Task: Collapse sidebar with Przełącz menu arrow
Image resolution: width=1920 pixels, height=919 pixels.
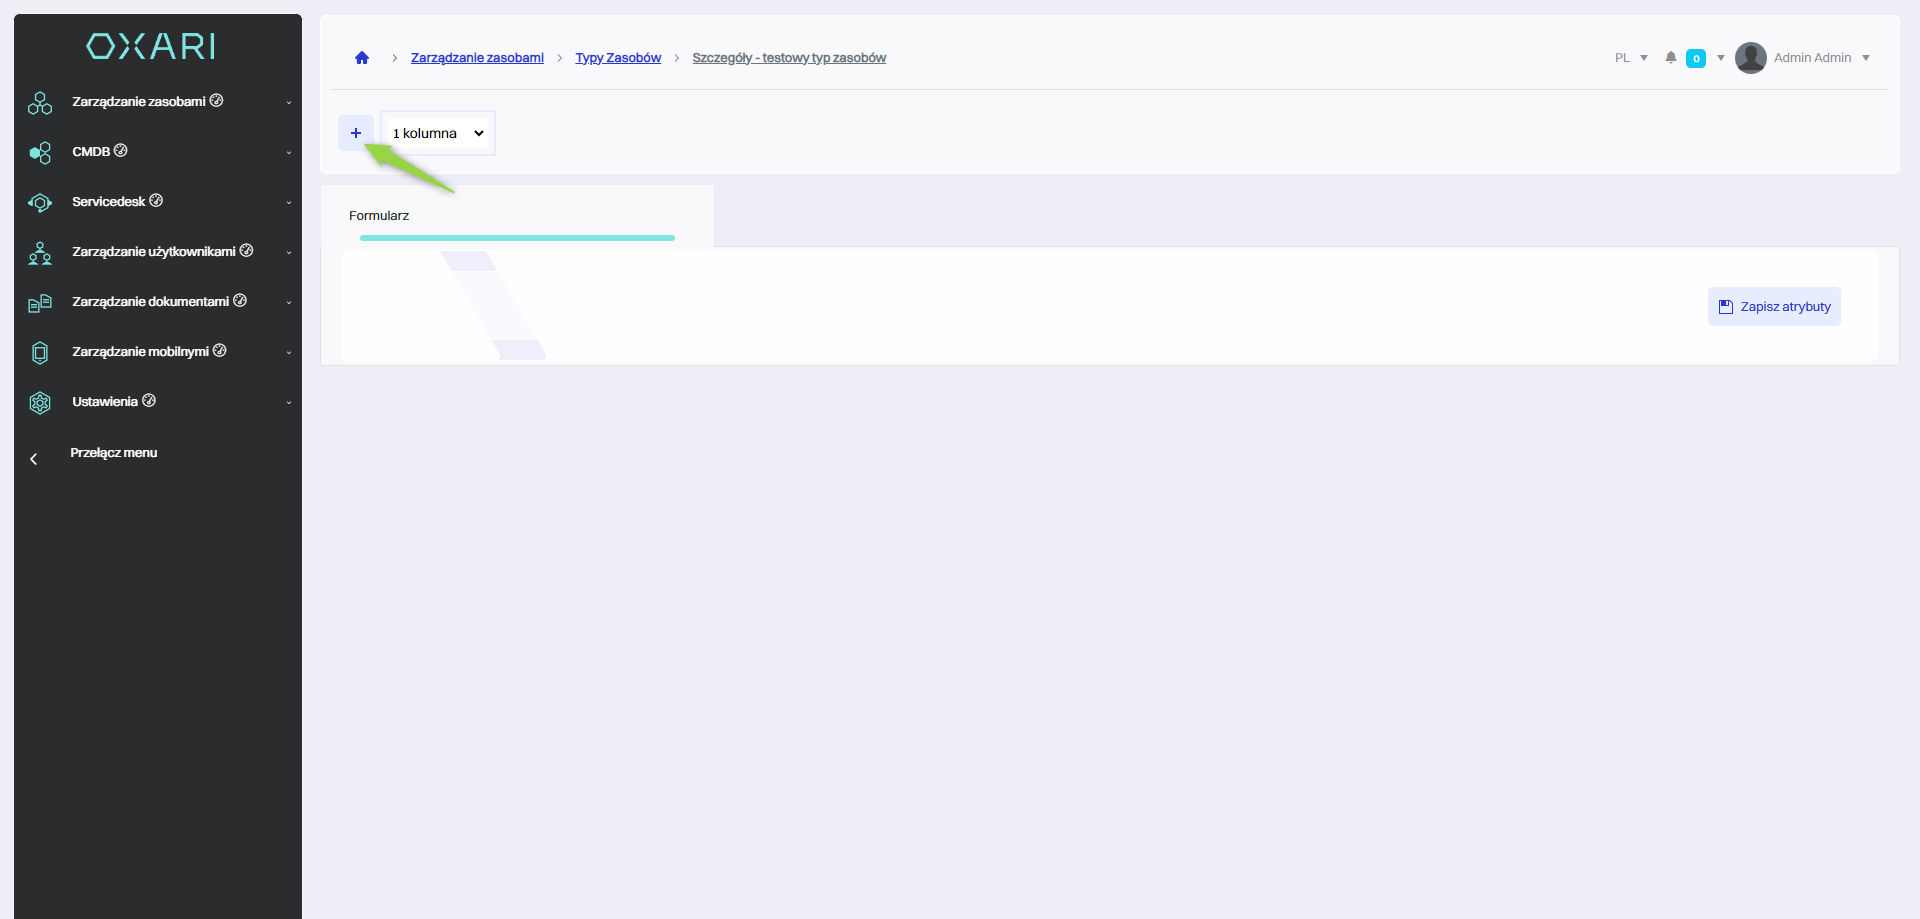Action: tap(34, 459)
